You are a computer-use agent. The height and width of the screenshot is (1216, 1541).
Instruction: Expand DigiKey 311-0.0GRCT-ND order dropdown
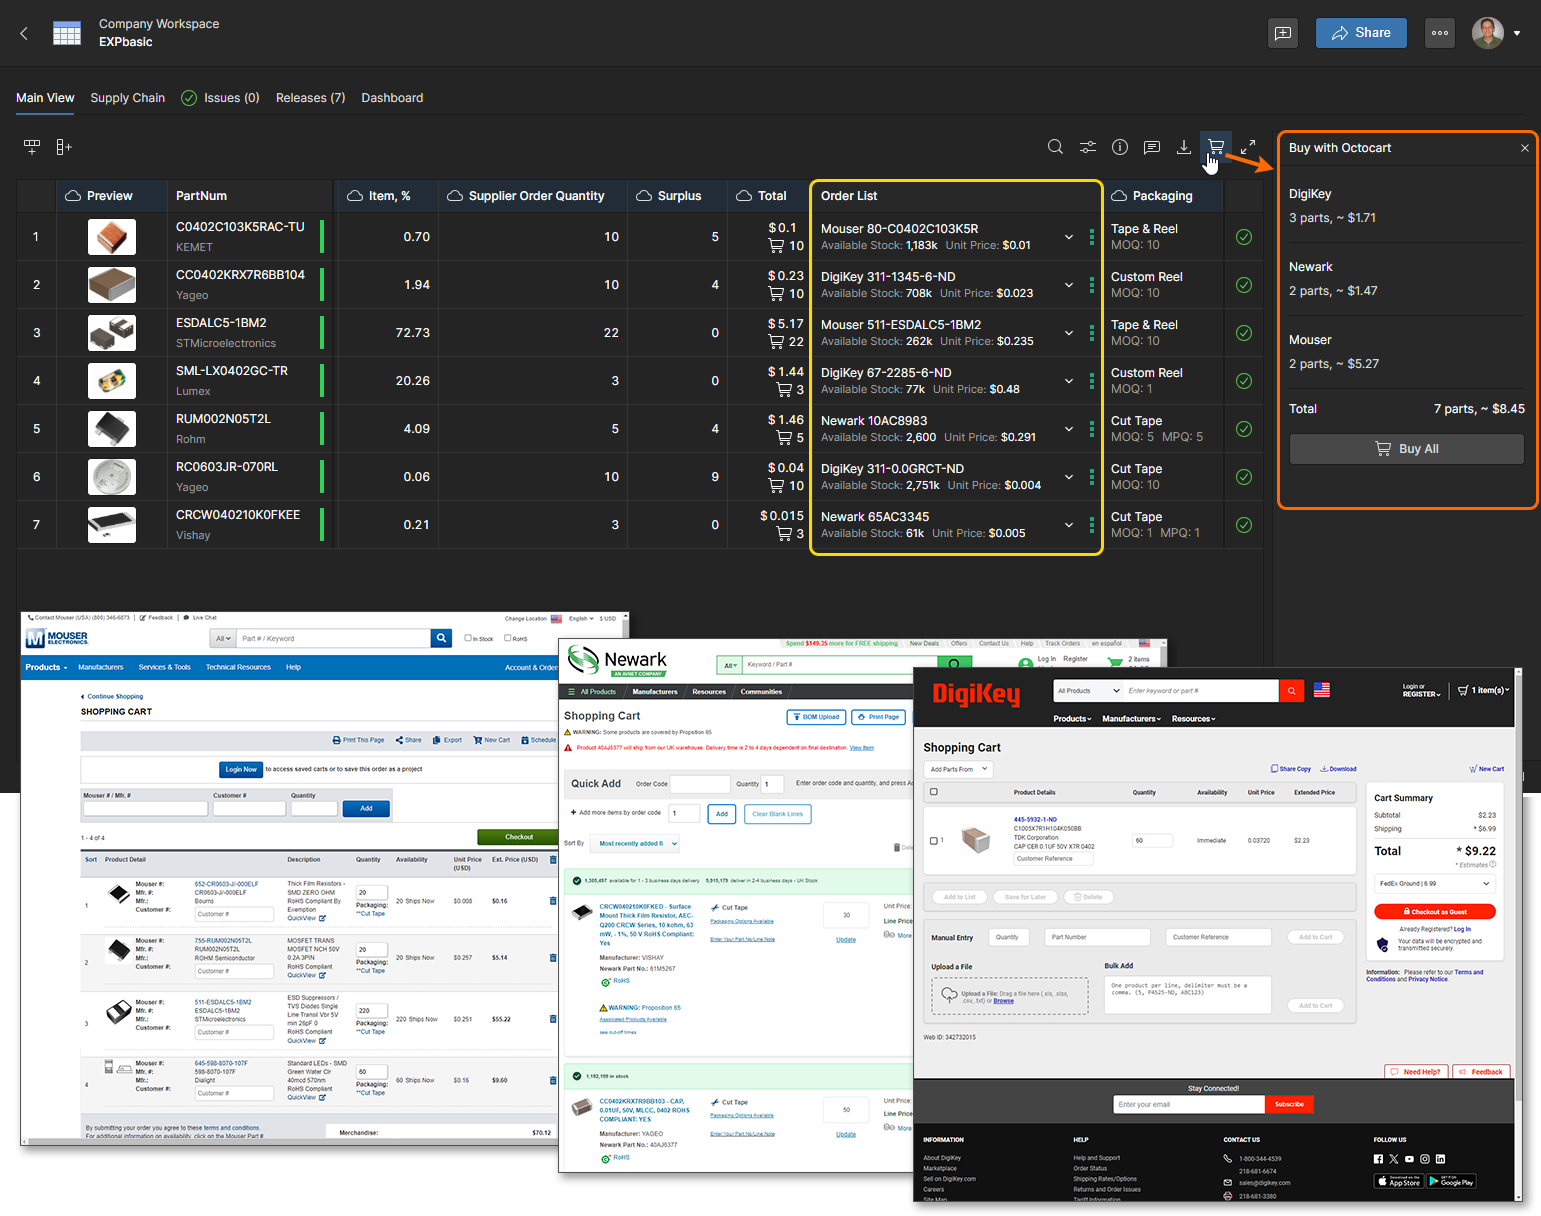(1069, 477)
